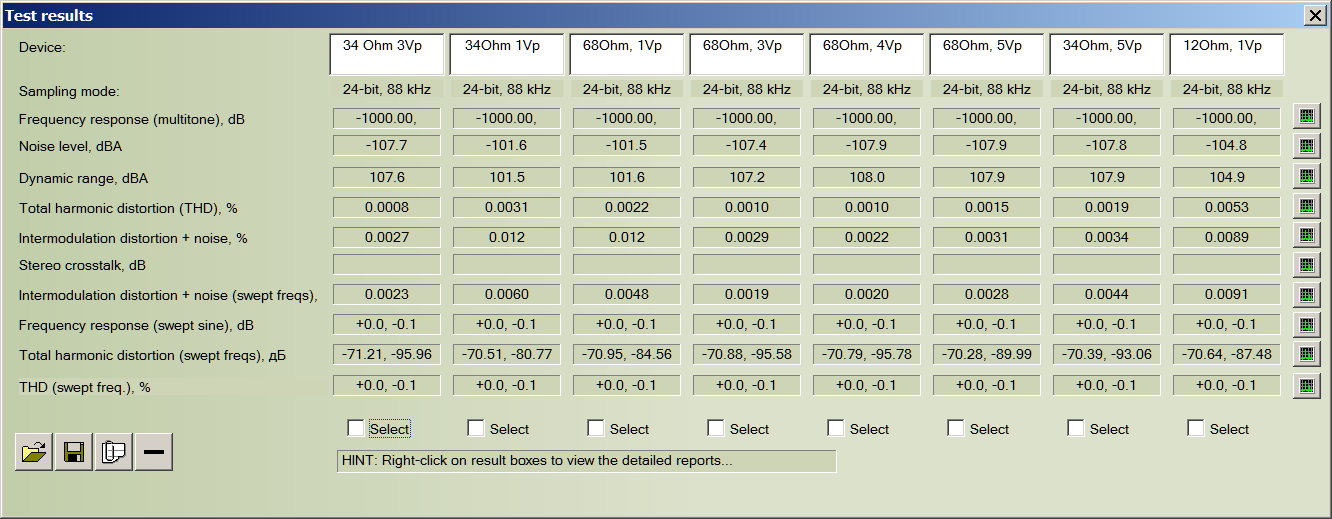
Task: Click swept THD value -70.51, -80.77
Action: pos(507,354)
